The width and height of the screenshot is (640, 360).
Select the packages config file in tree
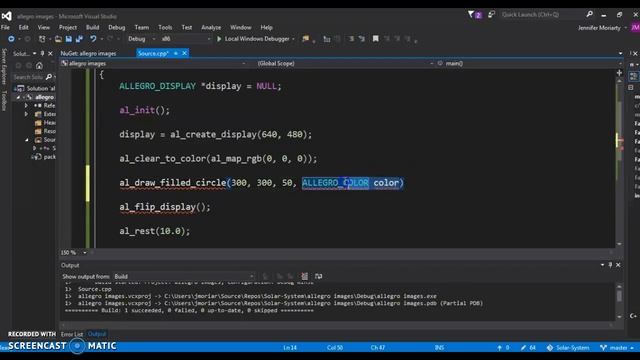44,157
